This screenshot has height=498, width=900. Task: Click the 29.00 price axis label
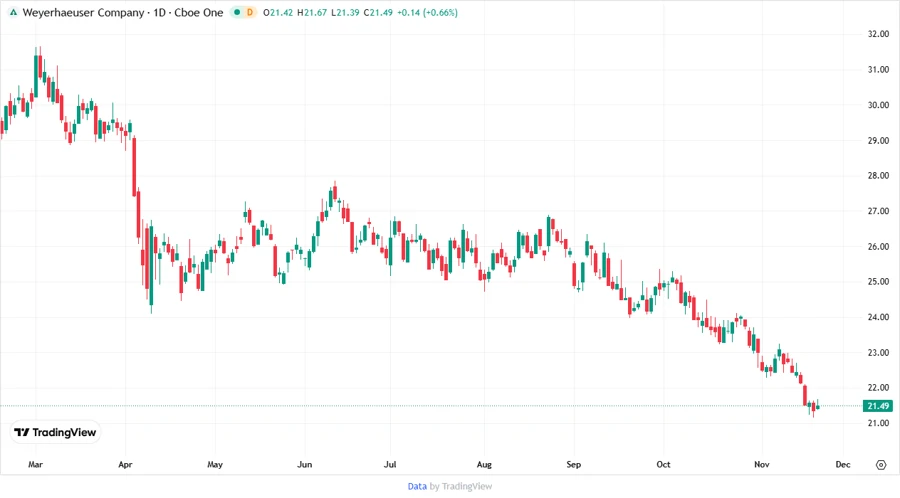click(x=878, y=140)
